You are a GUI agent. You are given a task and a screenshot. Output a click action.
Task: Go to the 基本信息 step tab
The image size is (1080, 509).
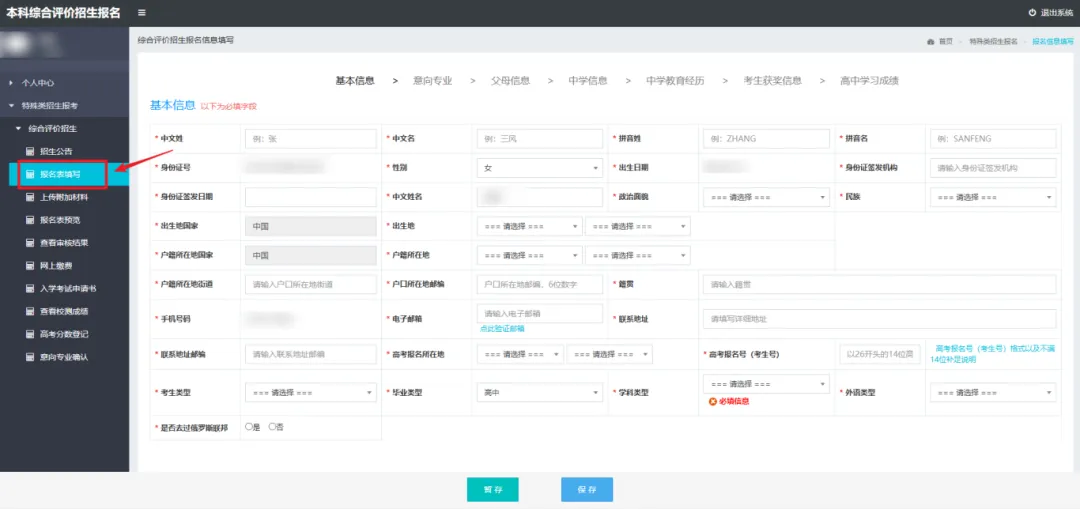355,81
